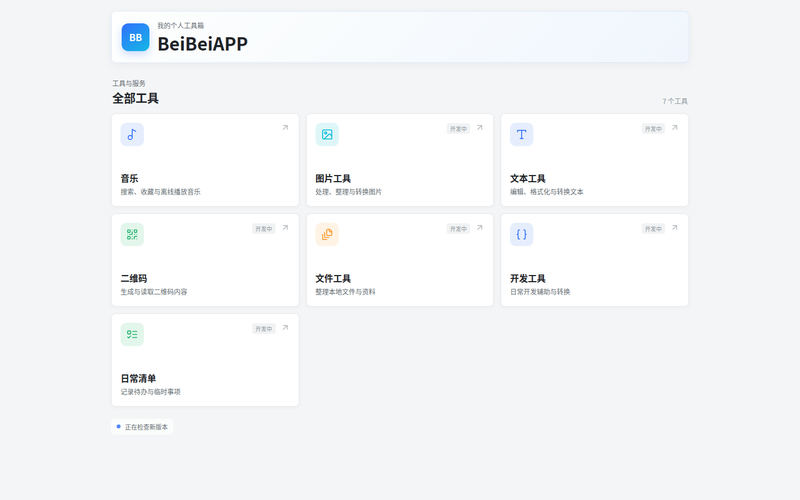Click the 开发中 badge on 图片工具
Image resolution: width=800 pixels, height=500 pixels.
pos(458,129)
